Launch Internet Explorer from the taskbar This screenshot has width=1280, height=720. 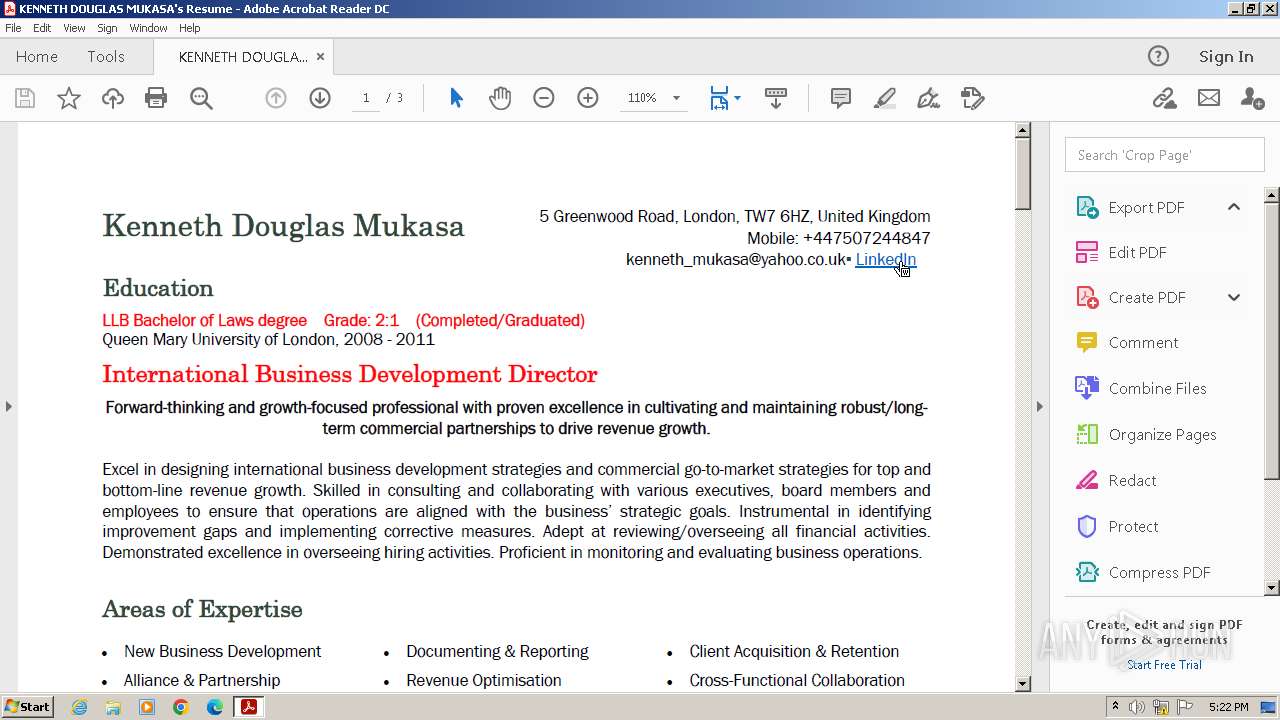coord(79,707)
